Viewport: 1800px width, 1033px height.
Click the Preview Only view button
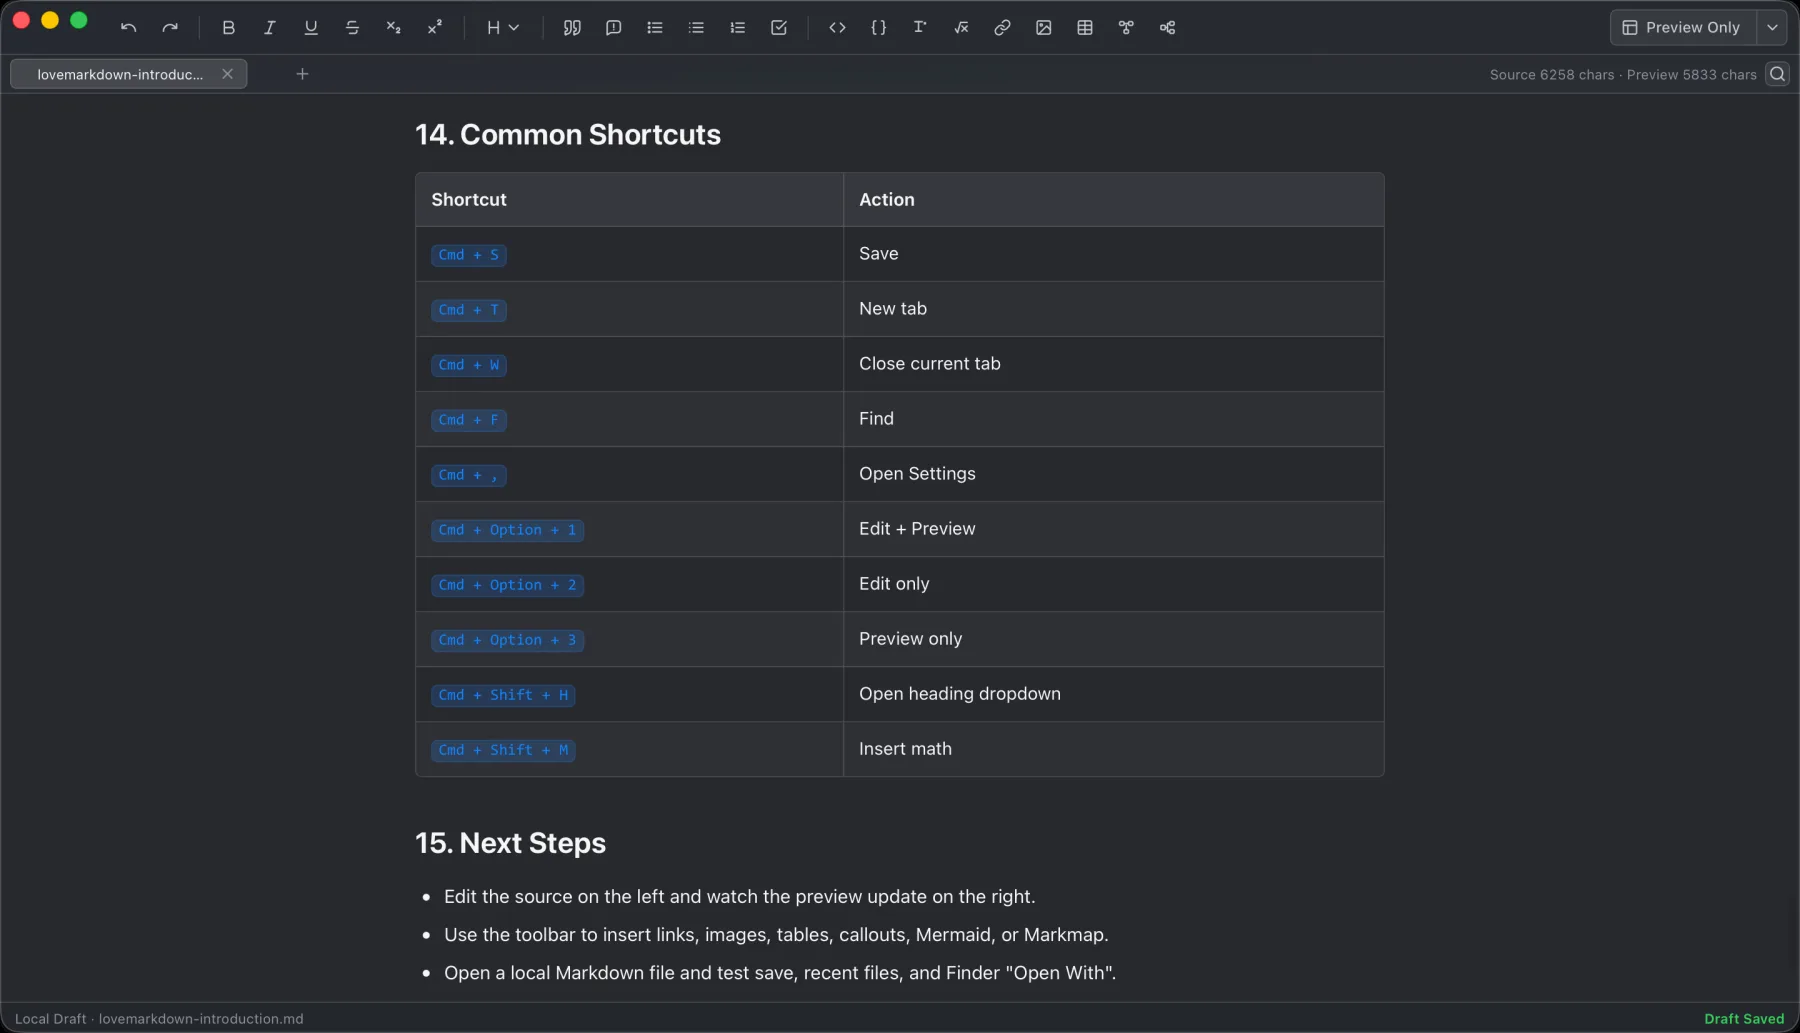click(1683, 28)
